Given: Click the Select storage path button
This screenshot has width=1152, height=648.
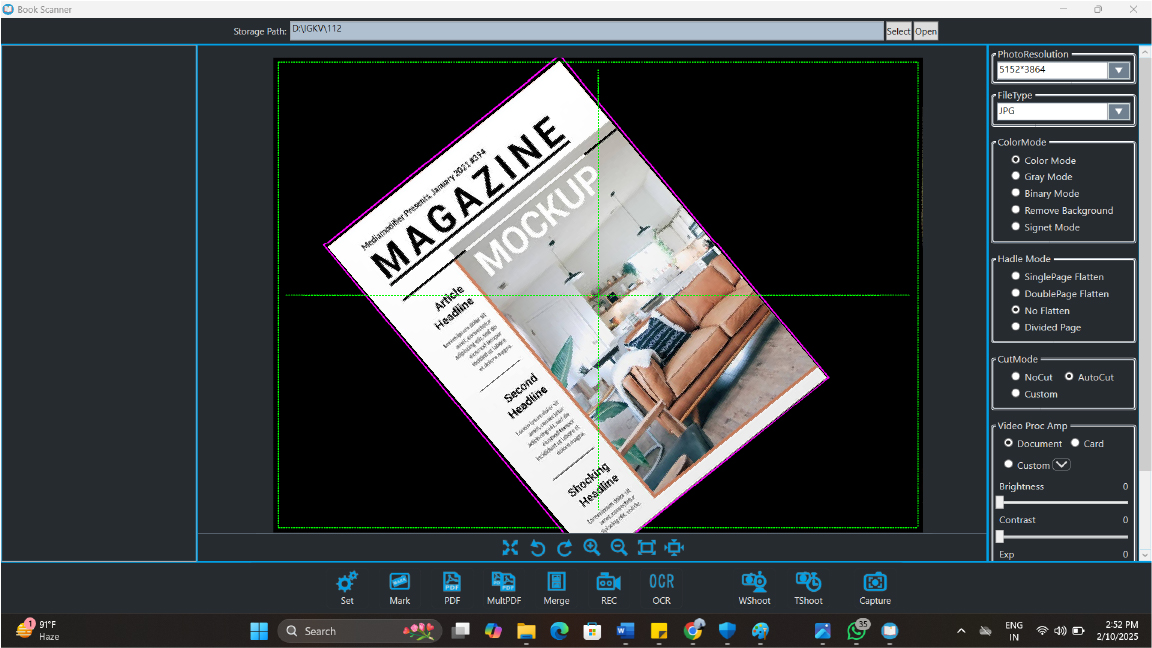Looking at the screenshot, I should pos(898,31).
